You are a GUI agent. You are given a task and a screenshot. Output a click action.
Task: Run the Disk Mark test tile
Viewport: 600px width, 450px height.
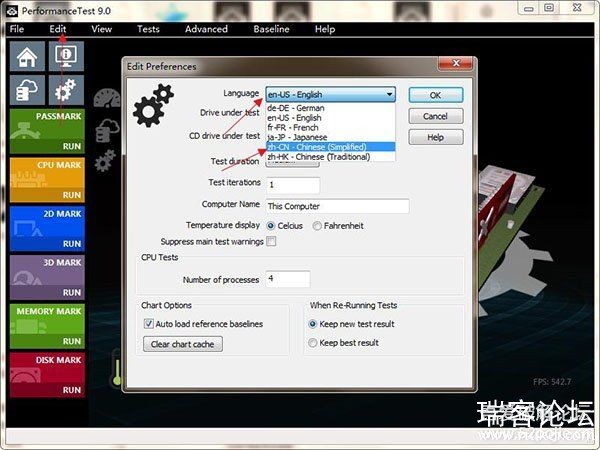(x=47, y=375)
